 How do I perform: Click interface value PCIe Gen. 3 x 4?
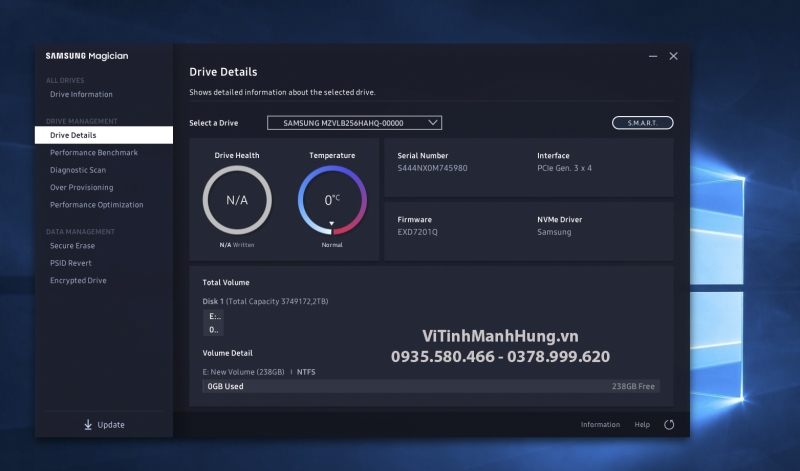coord(564,168)
